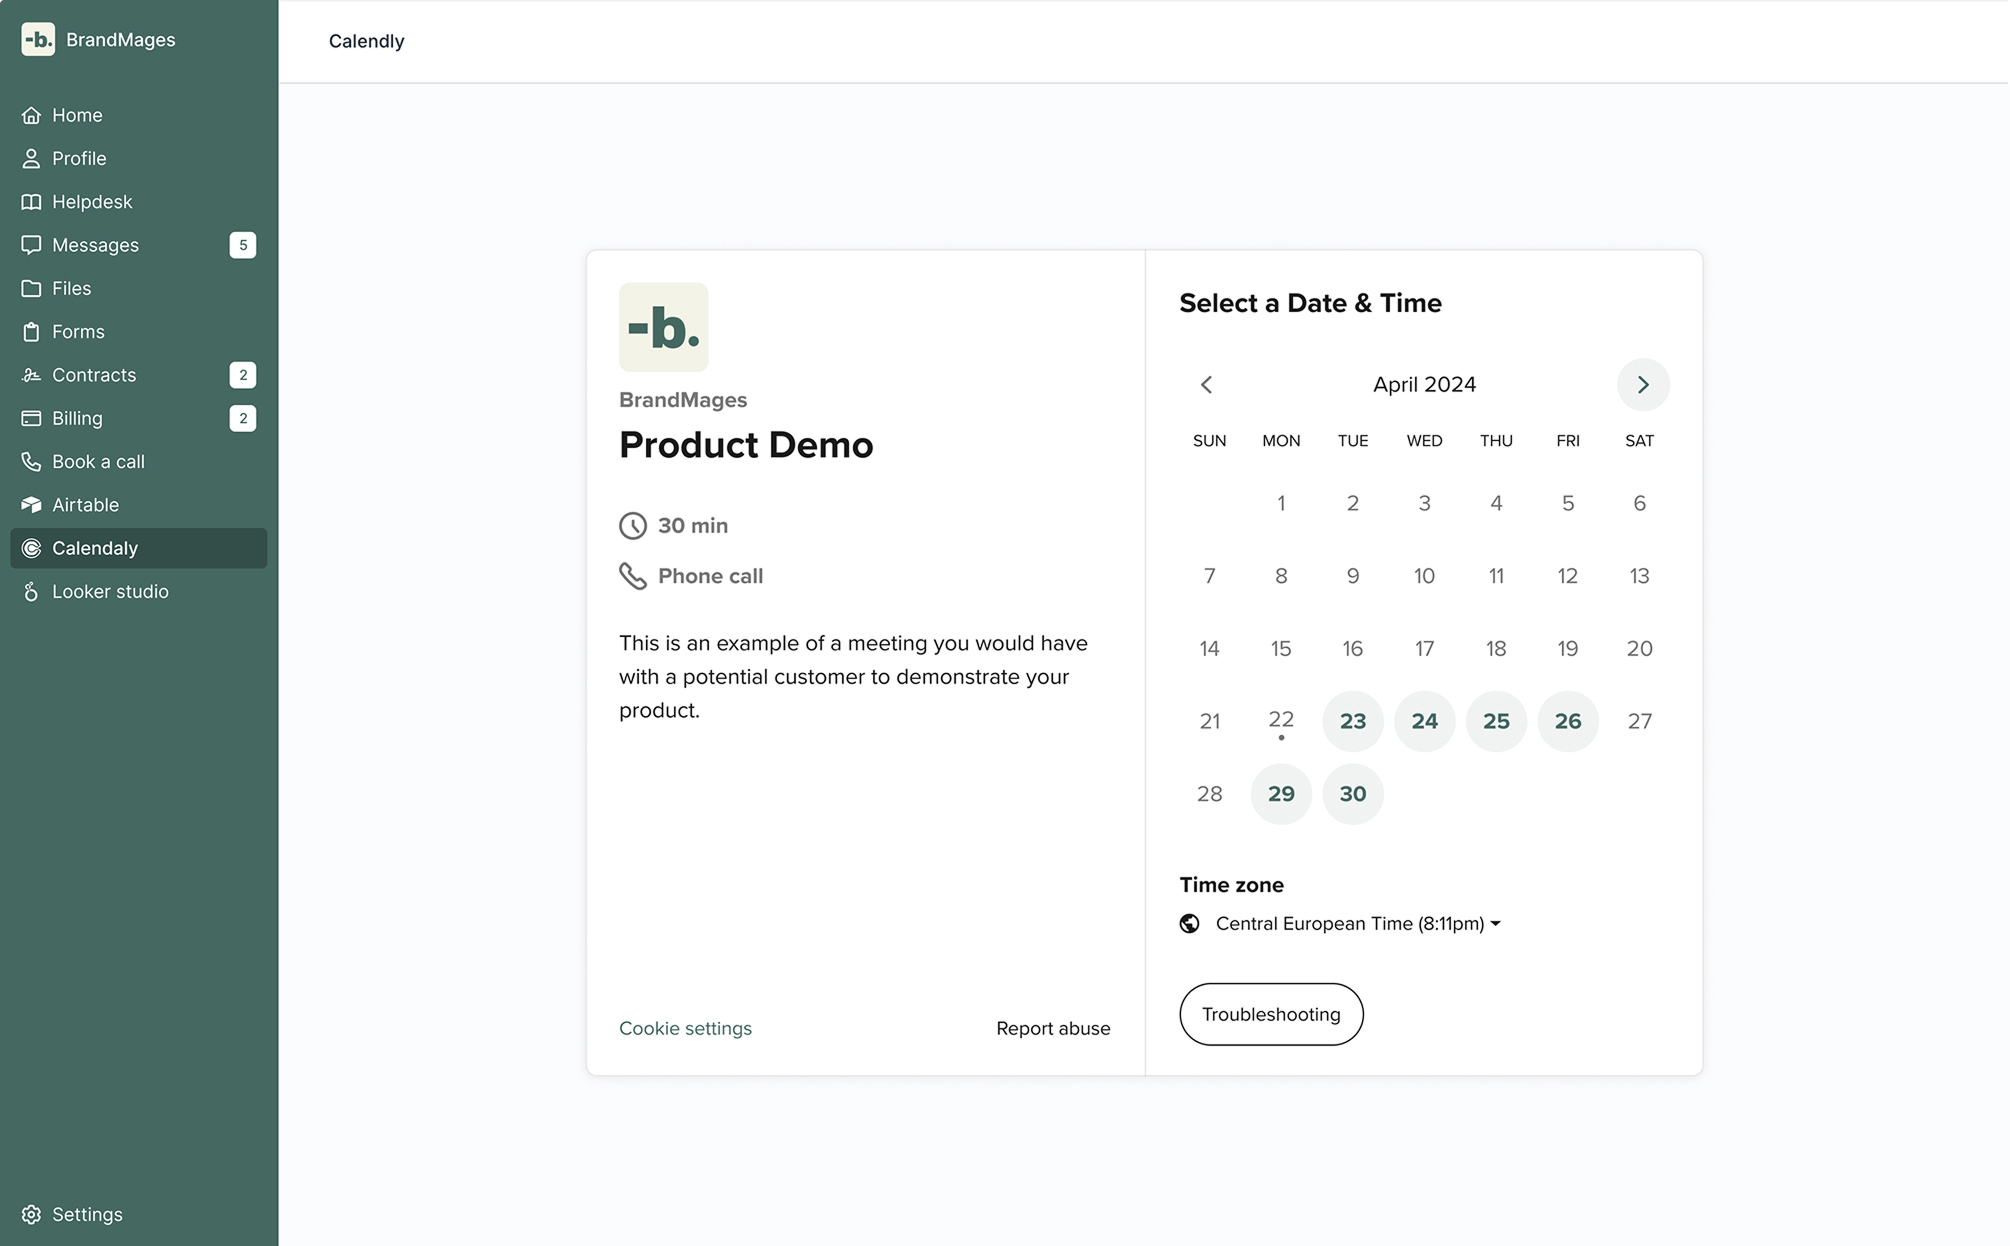Viewport: 2010px width, 1246px height.
Task: Click the large BrandMages logo in card
Action: pos(663,327)
